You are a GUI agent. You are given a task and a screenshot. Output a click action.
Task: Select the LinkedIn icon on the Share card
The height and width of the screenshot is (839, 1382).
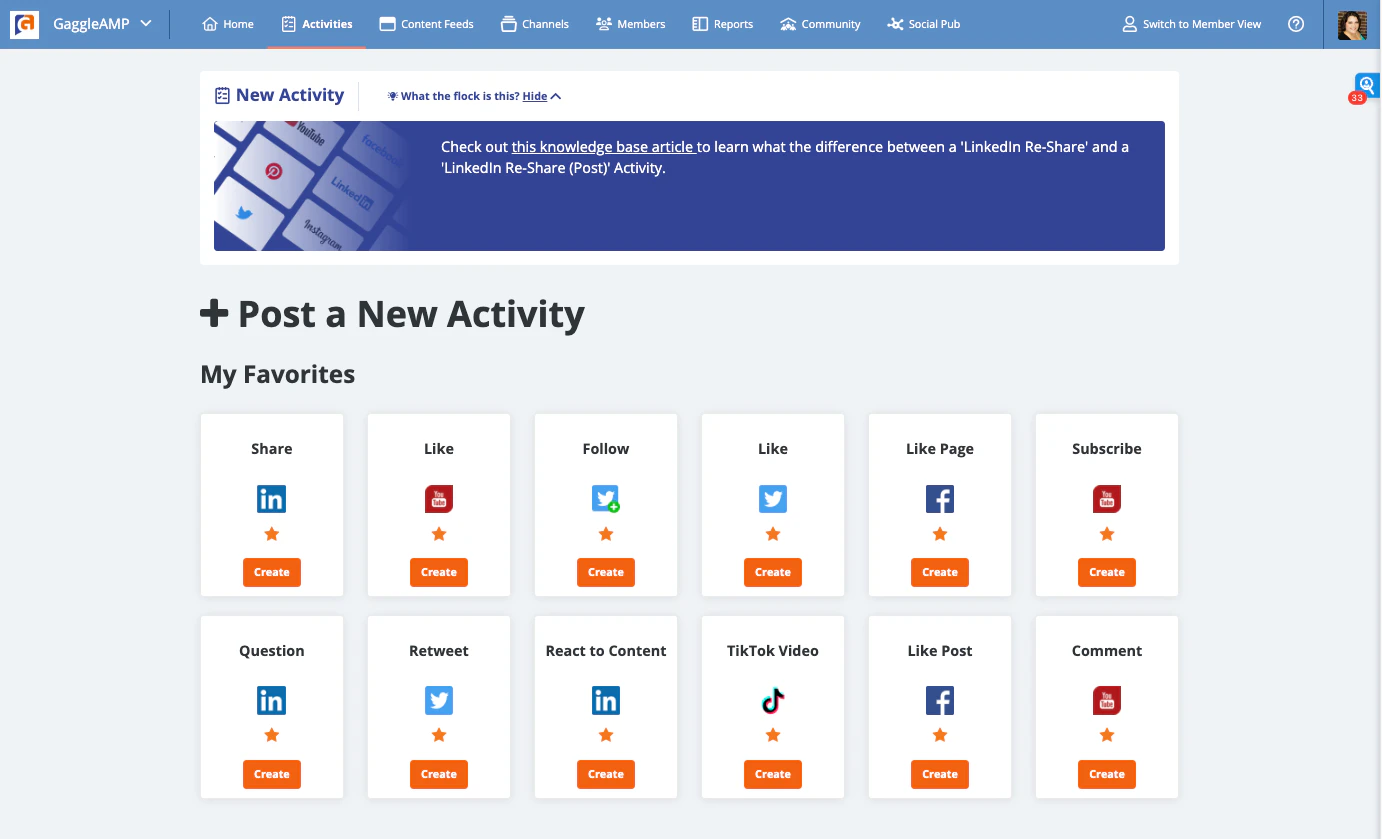271,498
